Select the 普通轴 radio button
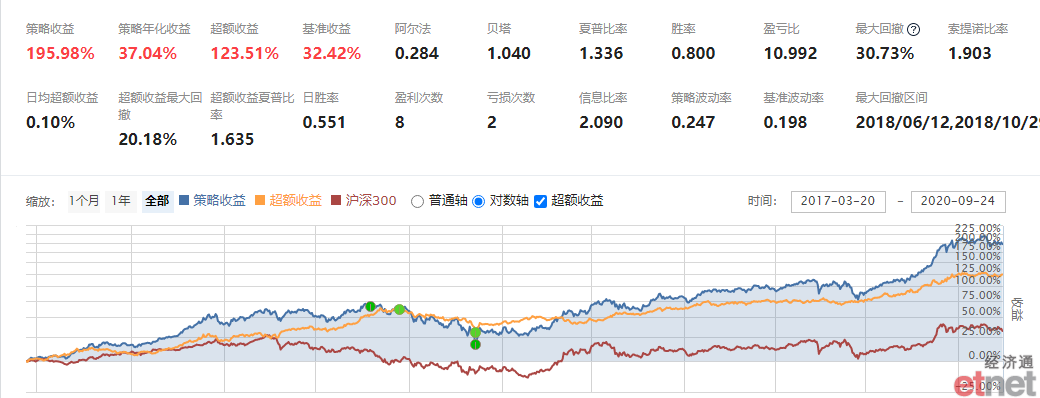 (x=417, y=201)
